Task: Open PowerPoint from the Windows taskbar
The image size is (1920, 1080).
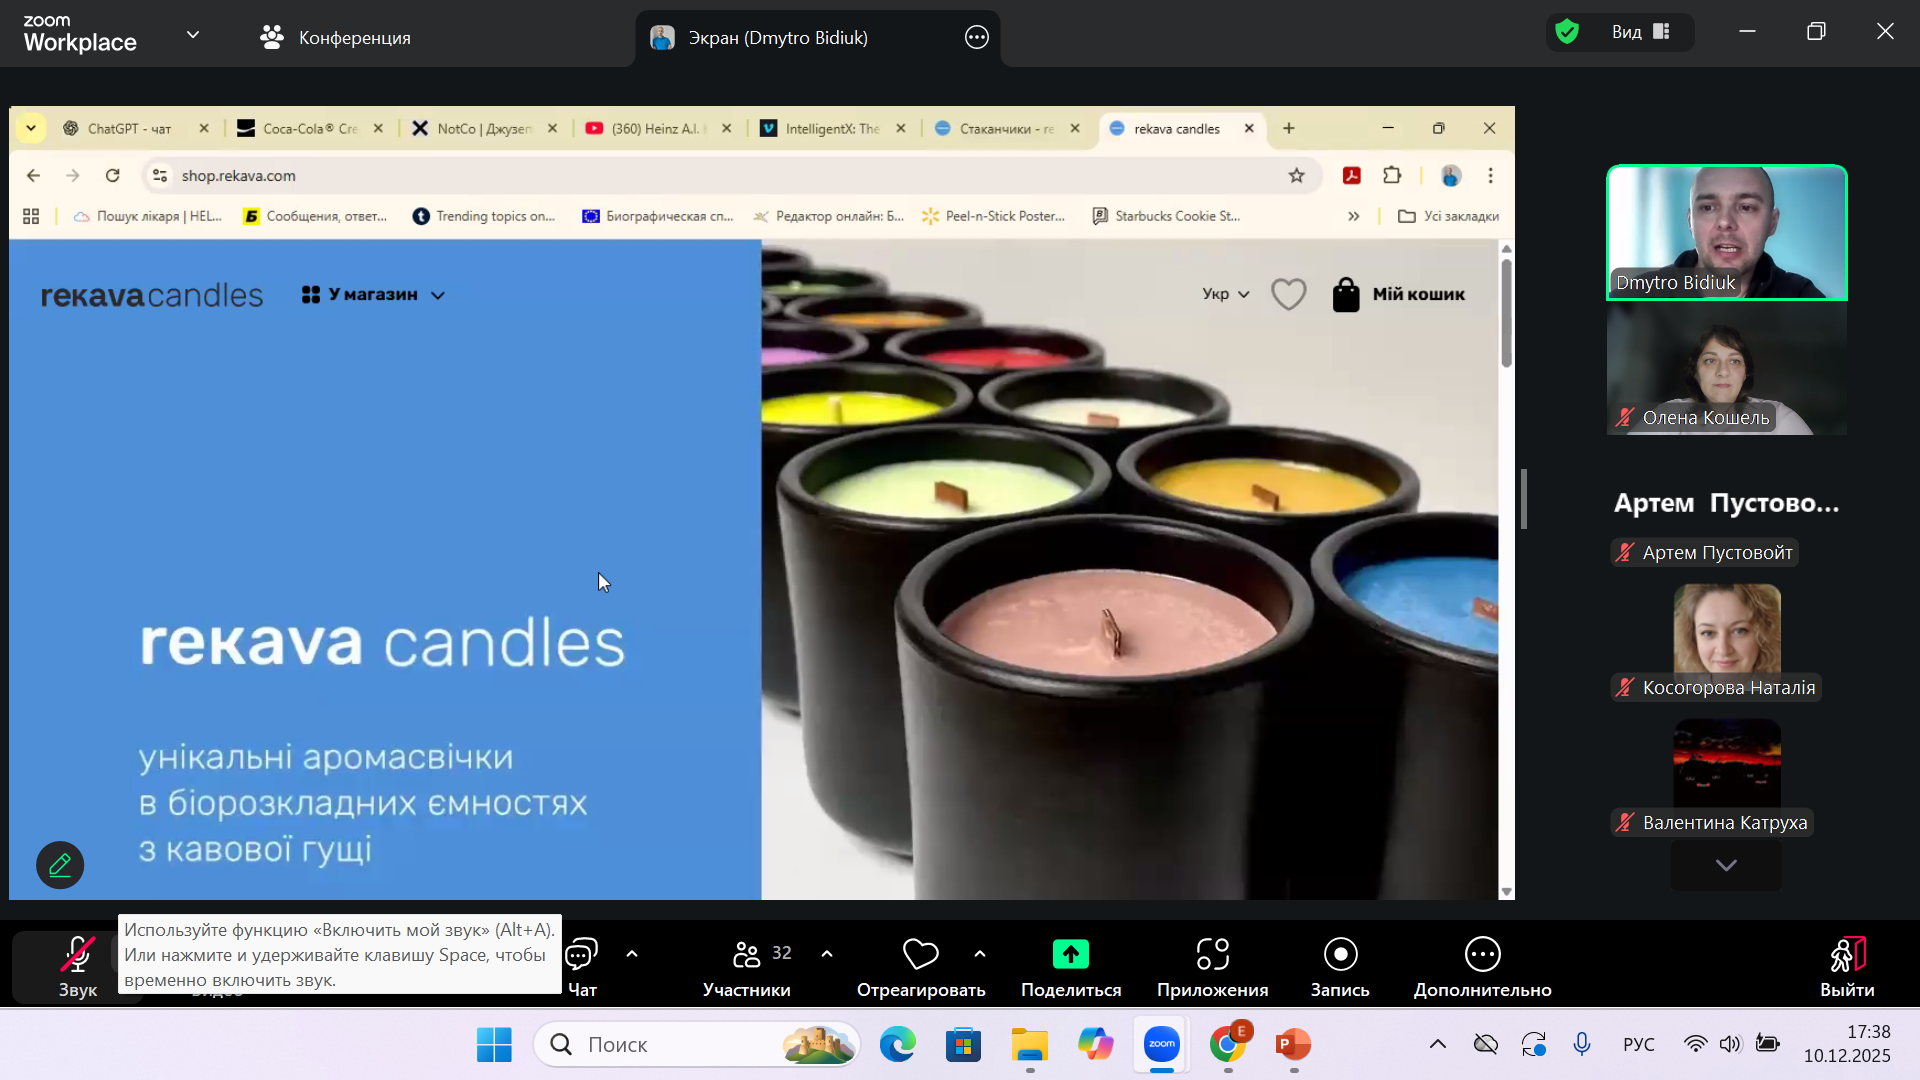Action: coord(1293,1045)
